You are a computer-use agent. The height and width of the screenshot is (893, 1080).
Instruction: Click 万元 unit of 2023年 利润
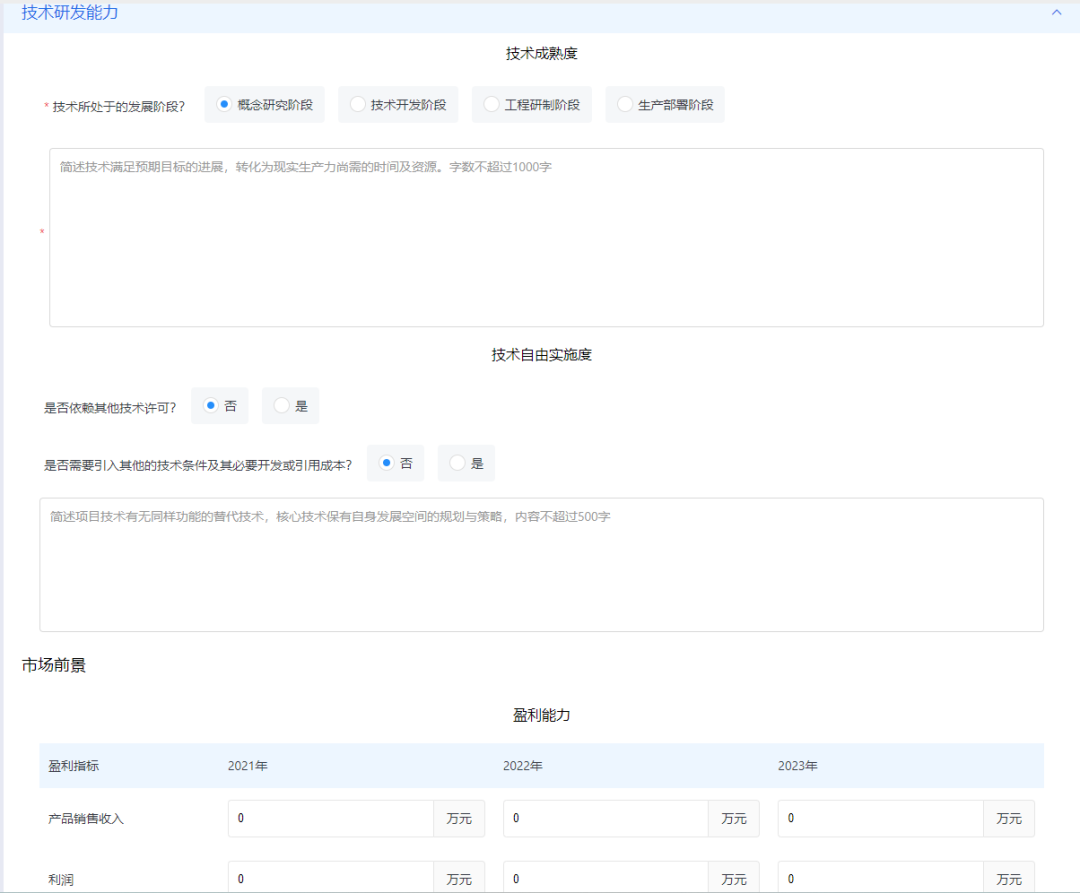click(1009, 879)
